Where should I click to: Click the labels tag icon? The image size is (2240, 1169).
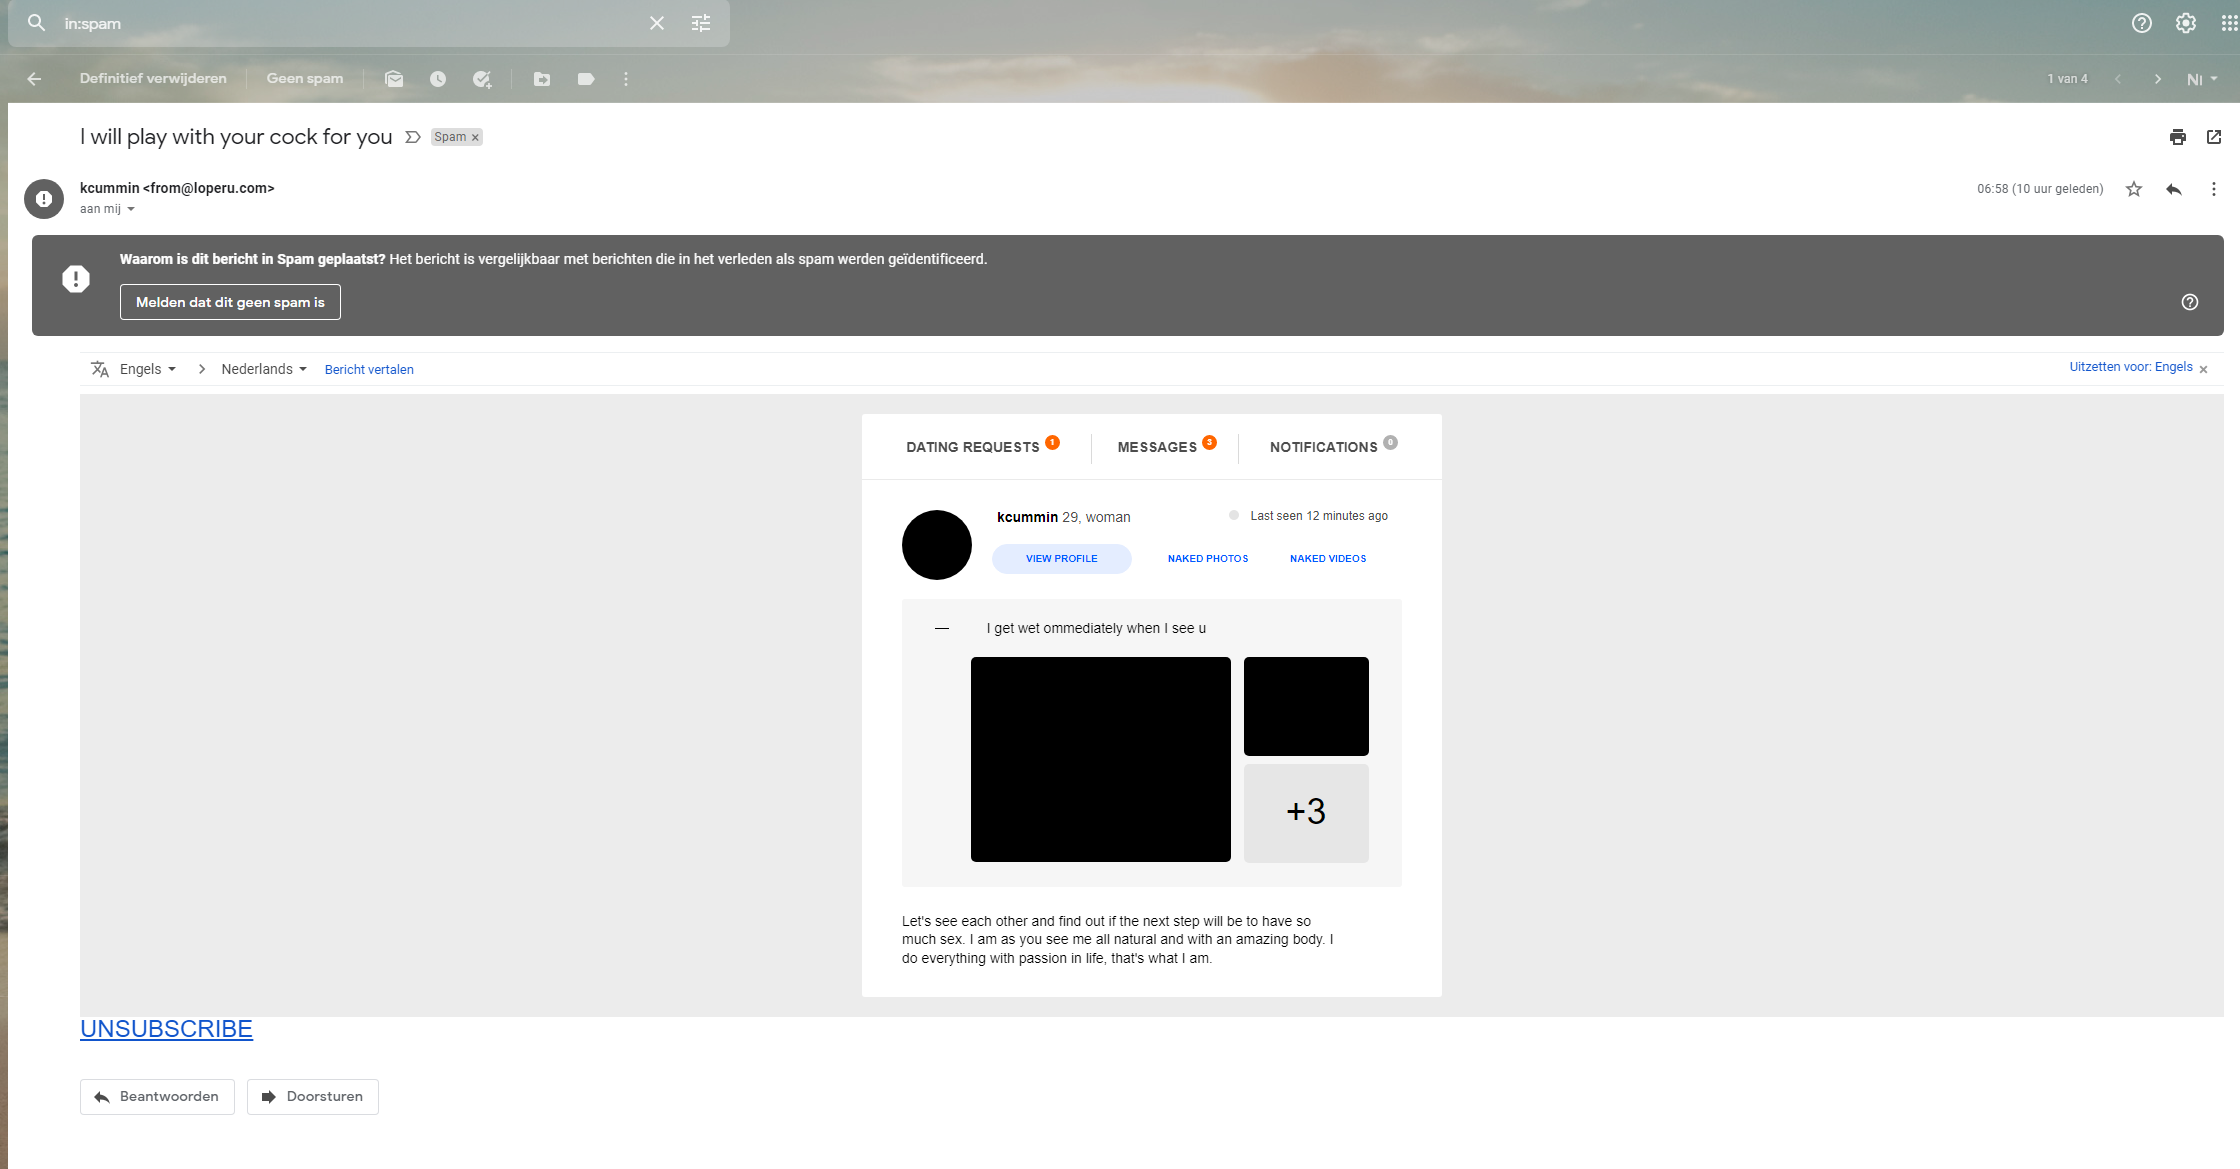coord(586,79)
